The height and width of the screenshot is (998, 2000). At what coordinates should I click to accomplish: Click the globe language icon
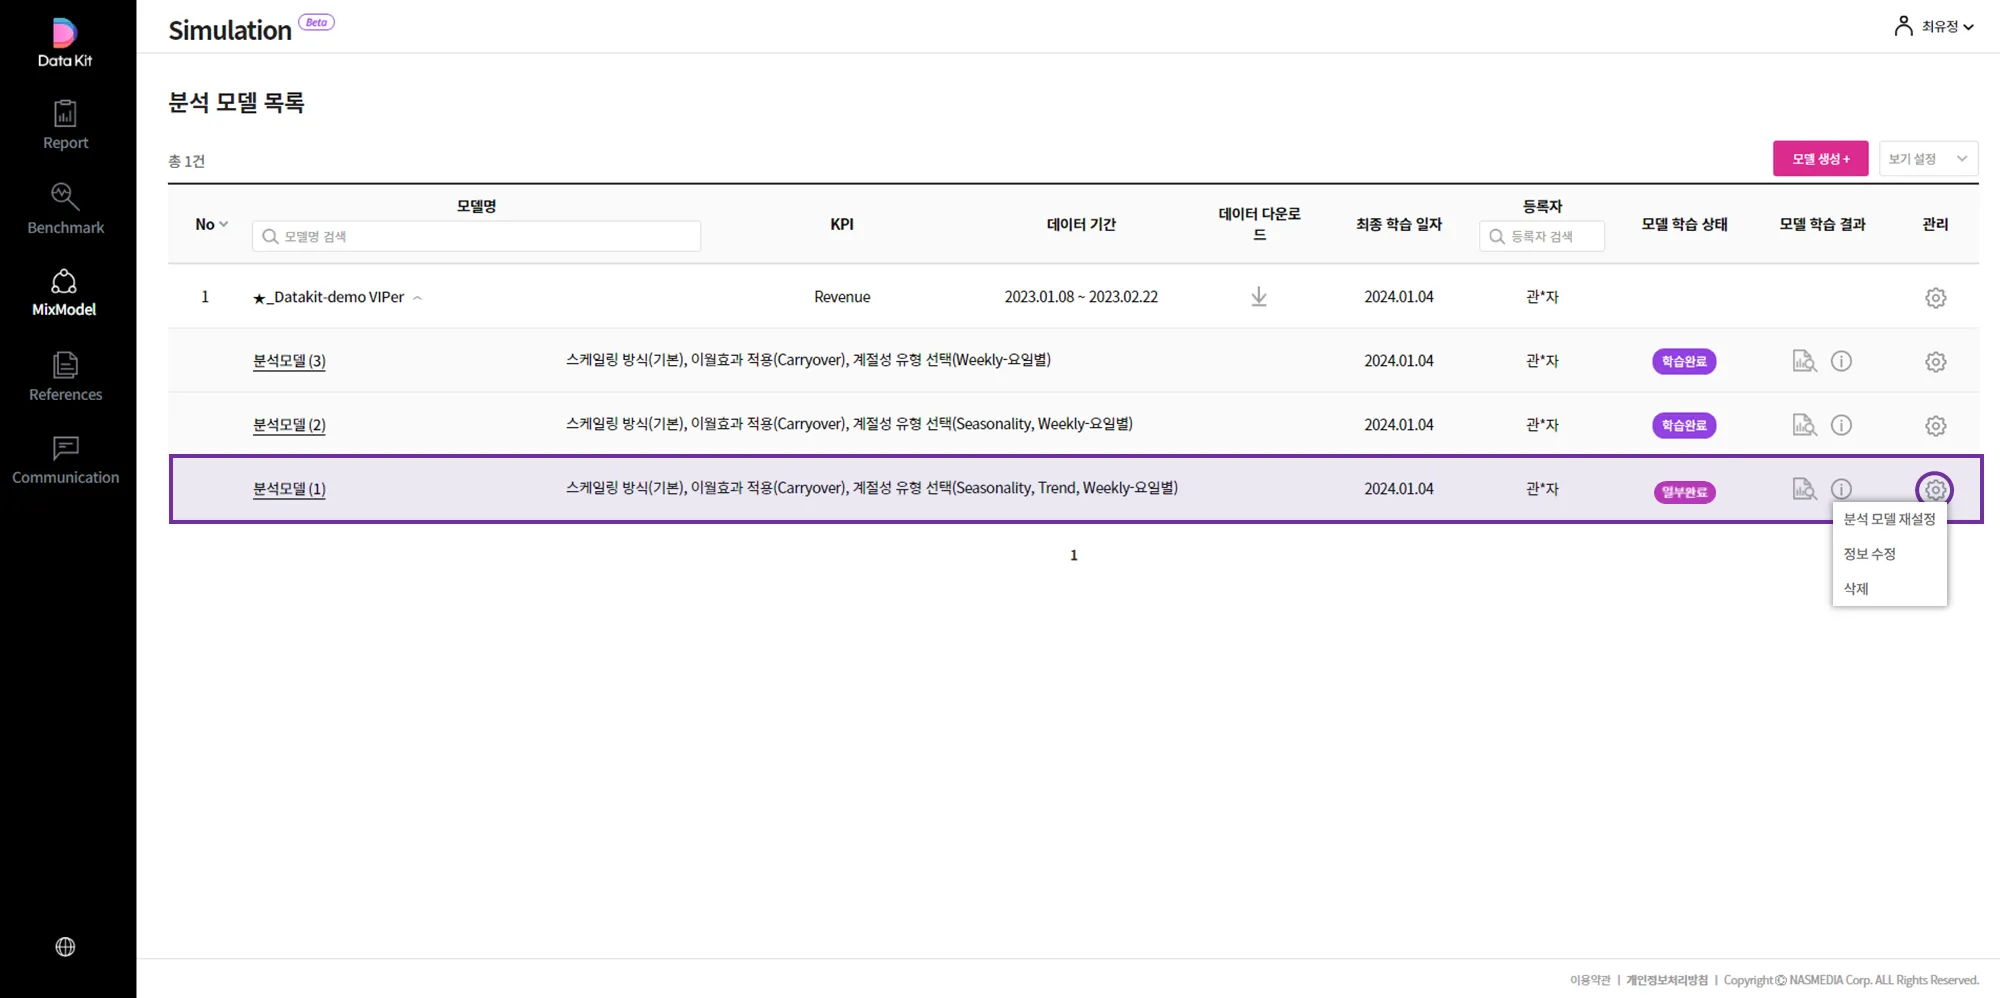click(65, 947)
